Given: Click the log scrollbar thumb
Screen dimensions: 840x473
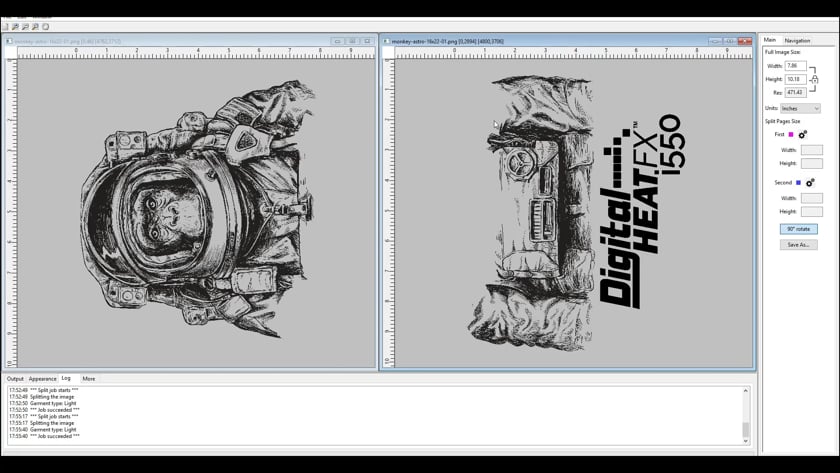Looking at the screenshot, I should tap(745, 430).
